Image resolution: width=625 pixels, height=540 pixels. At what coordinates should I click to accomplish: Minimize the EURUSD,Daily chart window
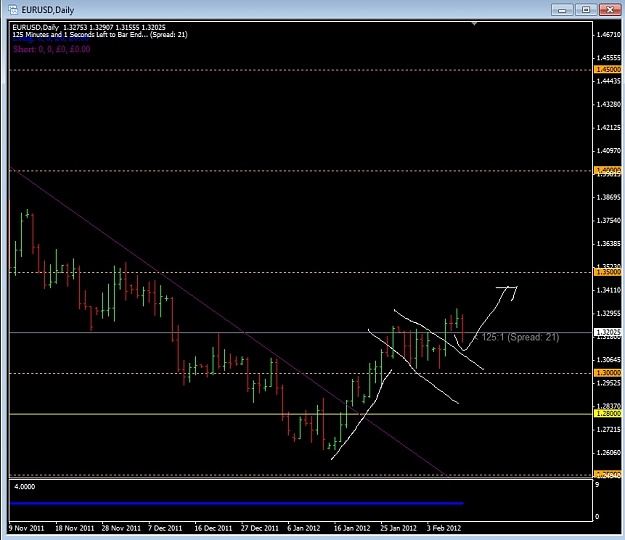562,10
